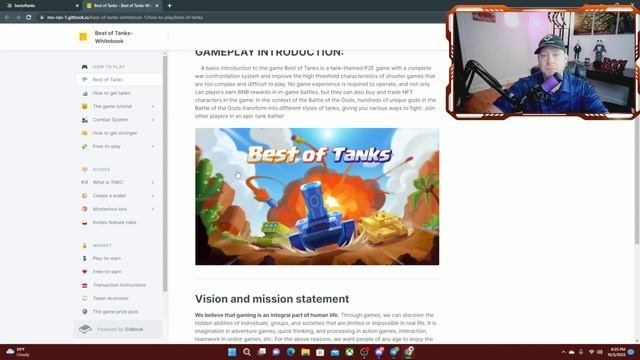Click the Best of Tanks banner image
Image resolution: width=640 pixels, height=360 pixels.
pyautogui.click(x=317, y=196)
